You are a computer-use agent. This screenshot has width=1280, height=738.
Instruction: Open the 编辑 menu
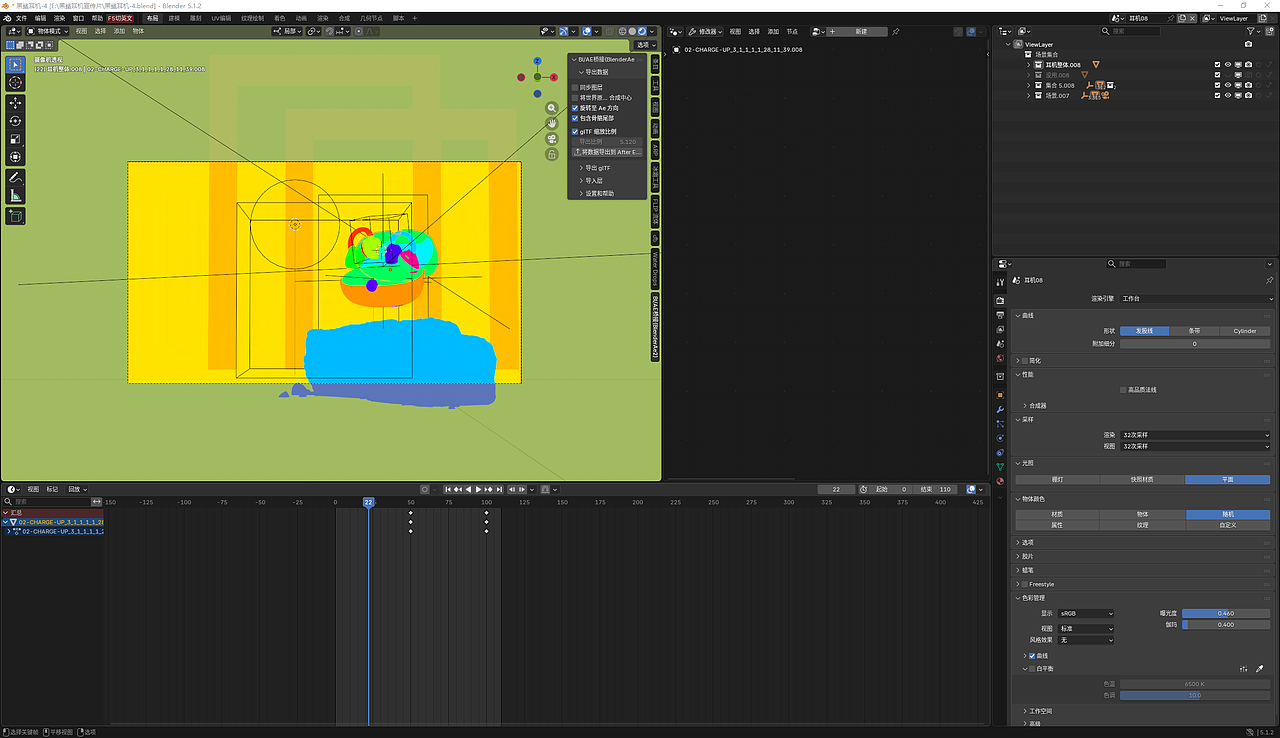pos(40,18)
